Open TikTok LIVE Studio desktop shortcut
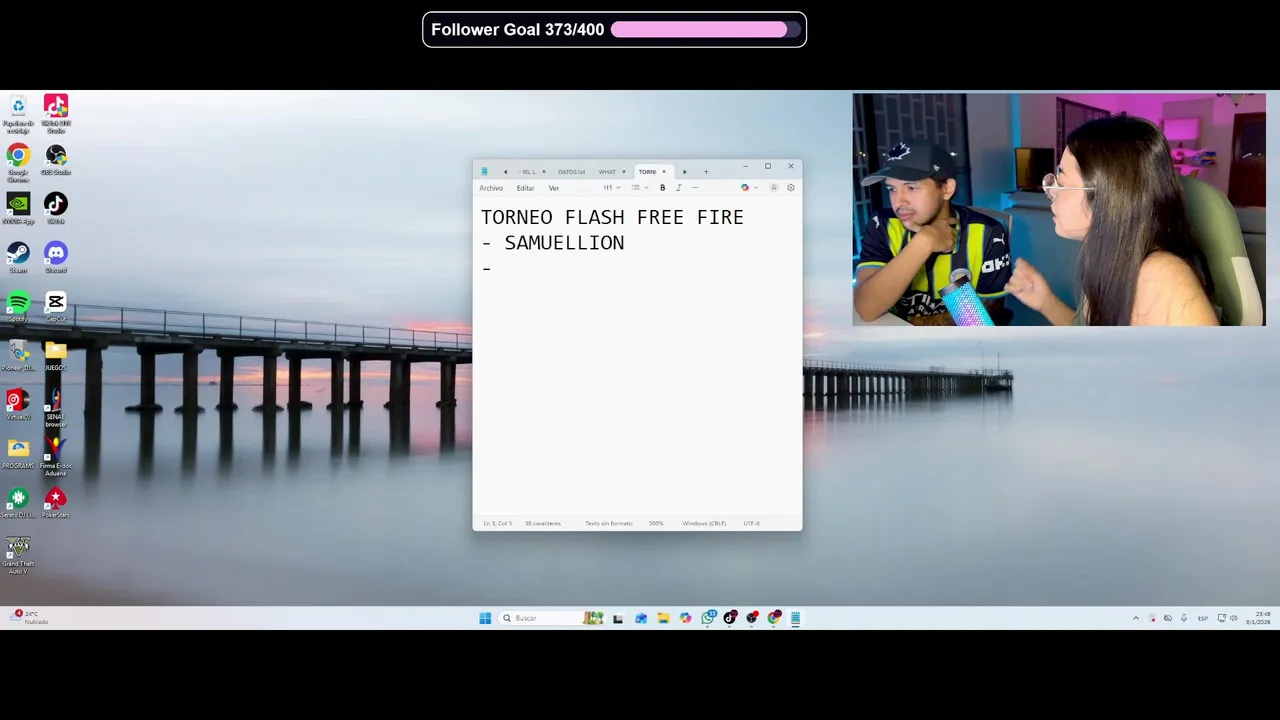 tap(56, 115)
